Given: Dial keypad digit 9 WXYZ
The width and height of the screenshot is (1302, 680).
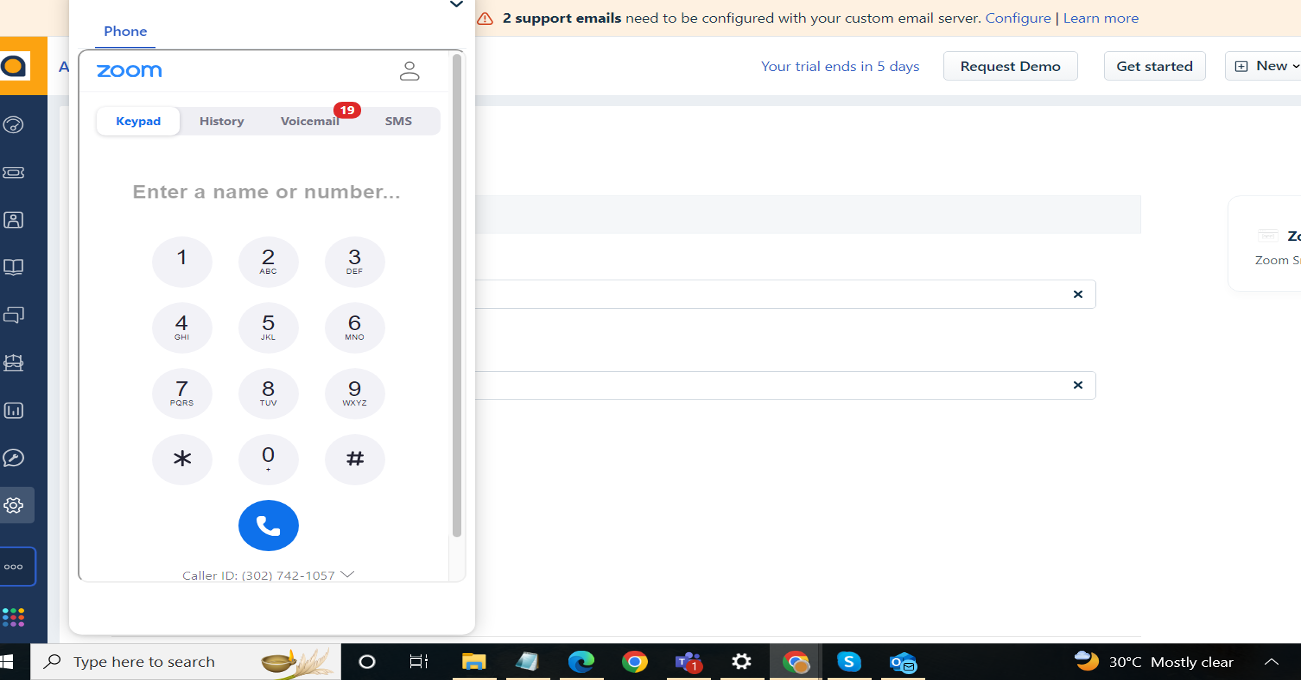Looking at the screenshot, I should [355, 394].
